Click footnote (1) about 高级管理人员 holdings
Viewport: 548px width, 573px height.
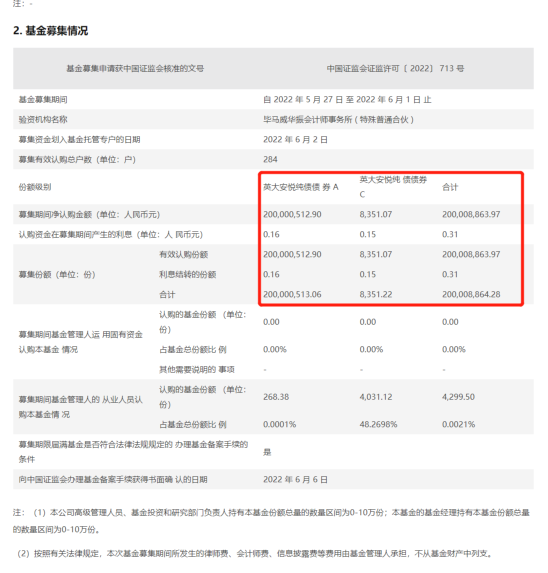click(271, 521)
